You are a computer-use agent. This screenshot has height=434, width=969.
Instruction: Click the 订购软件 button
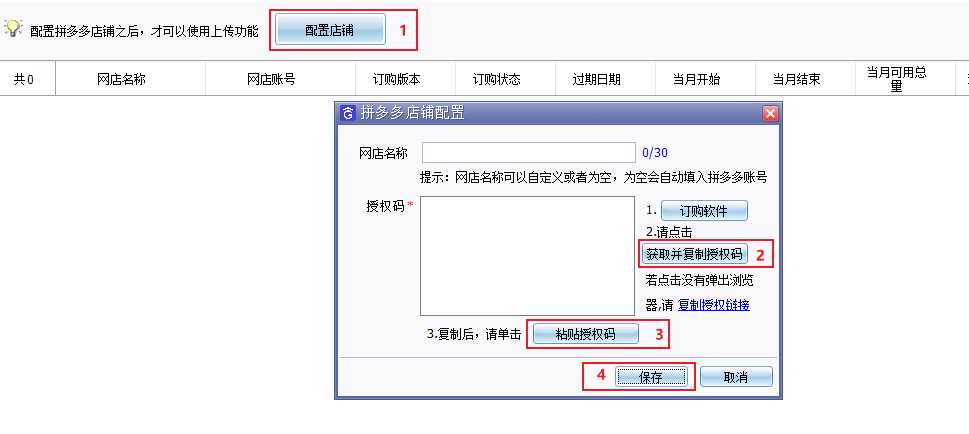[x=704, y=211]
